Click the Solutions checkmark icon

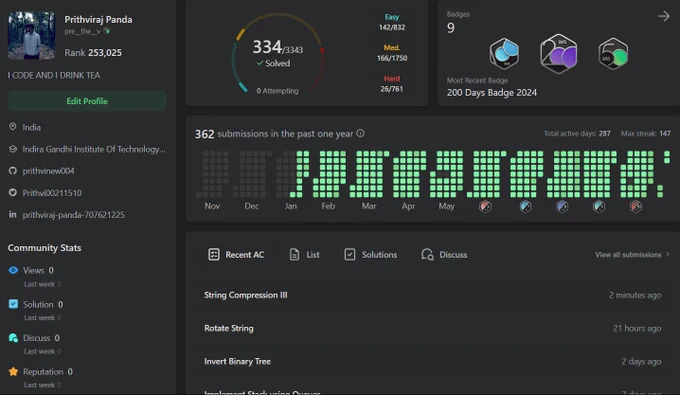[x=350, y=255]
